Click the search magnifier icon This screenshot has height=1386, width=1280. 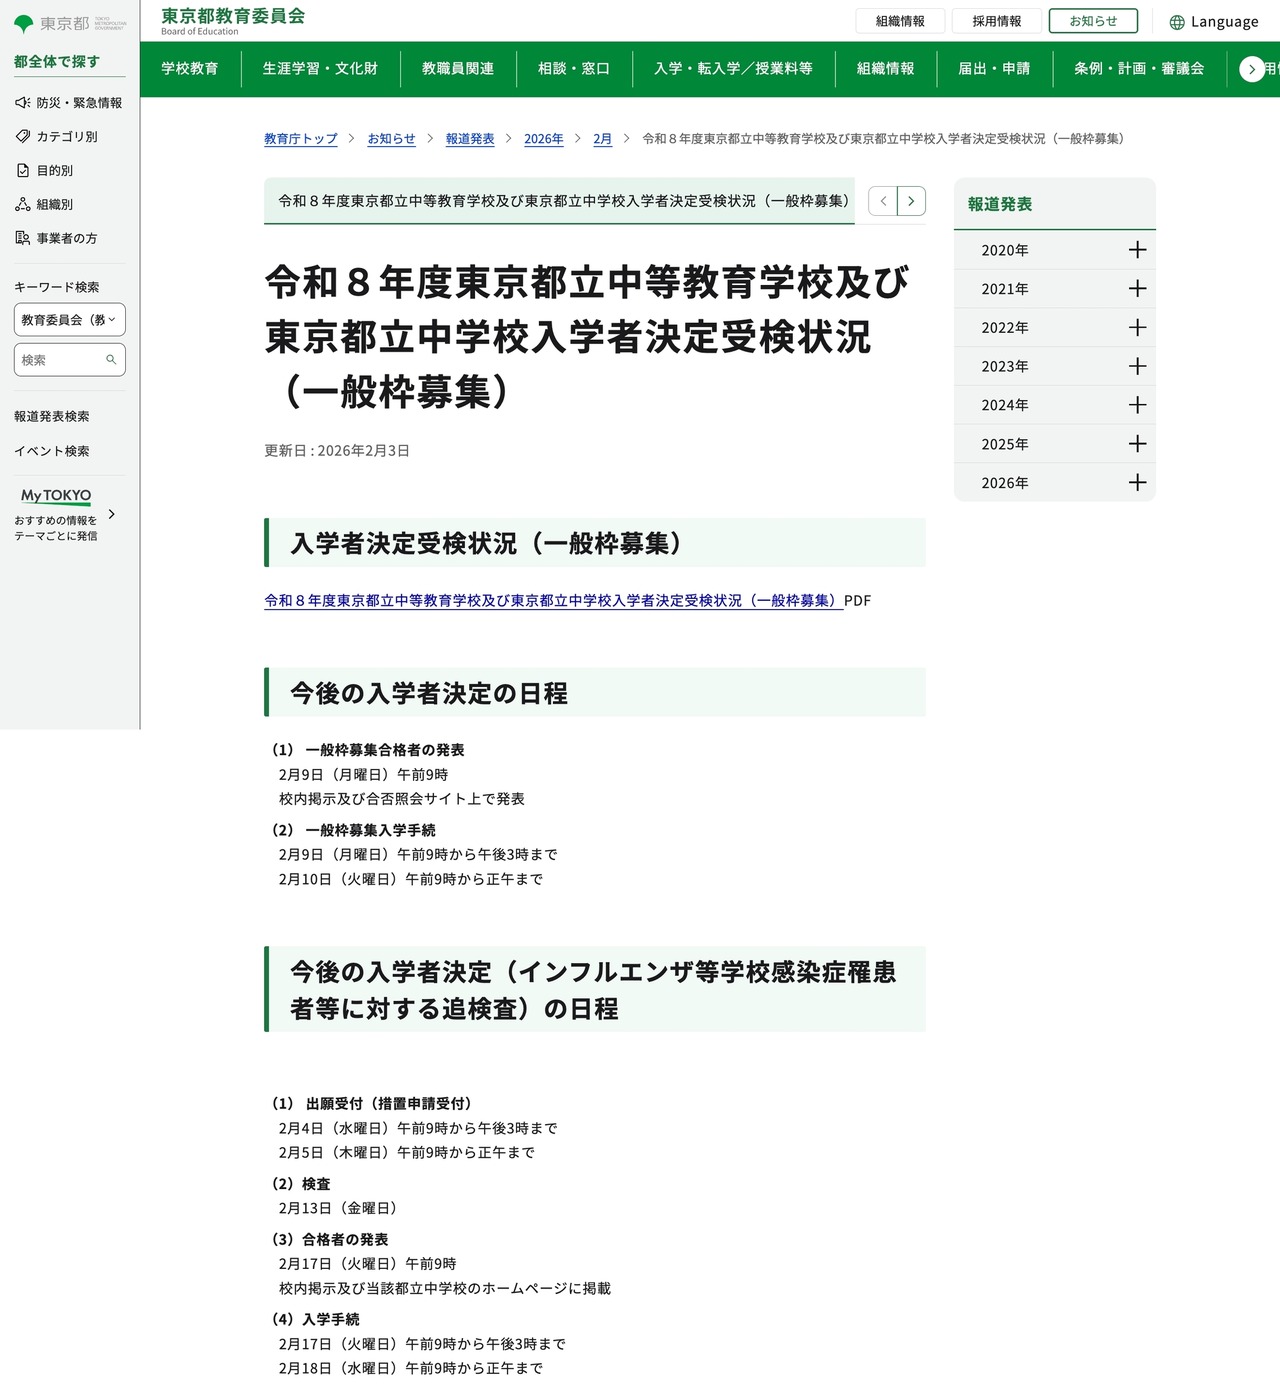click(110, 359)
